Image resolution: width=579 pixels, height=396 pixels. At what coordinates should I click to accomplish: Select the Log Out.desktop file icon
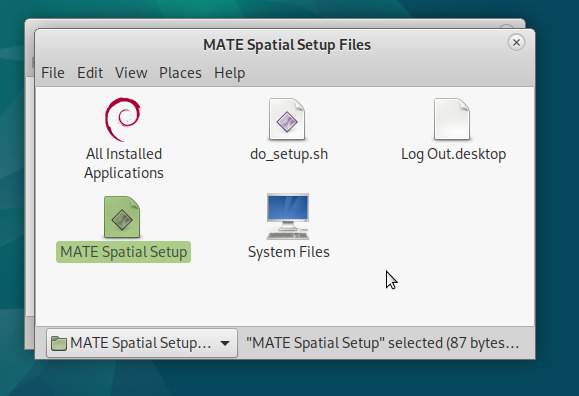[x=452, y=119]
